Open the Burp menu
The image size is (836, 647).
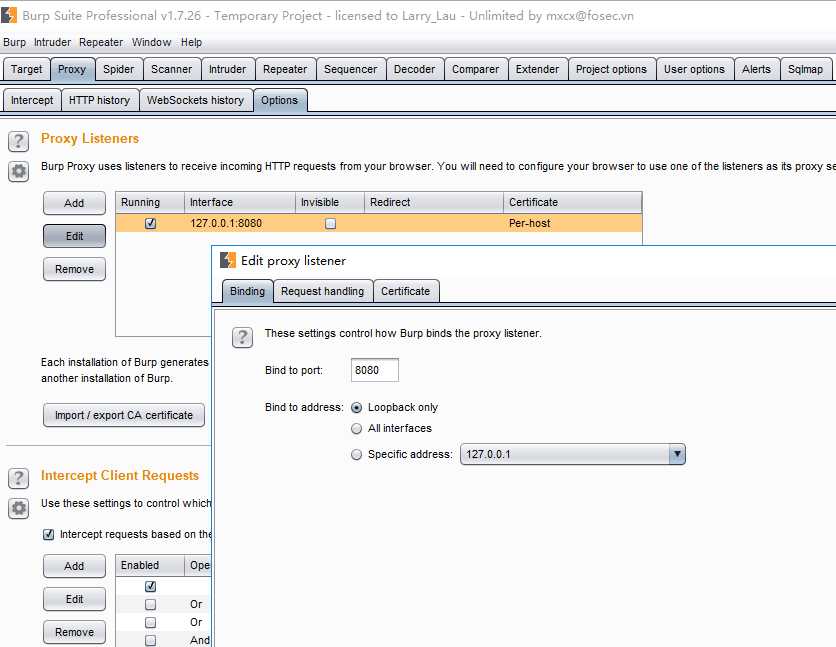click(14, 42)
